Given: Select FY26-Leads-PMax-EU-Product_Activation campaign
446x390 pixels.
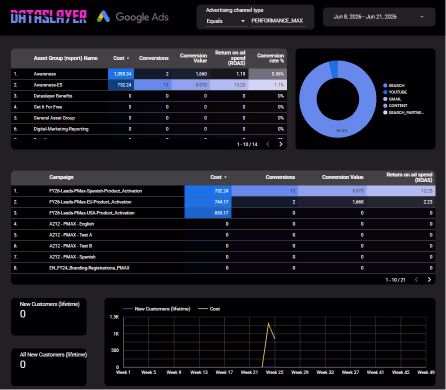Looking at the screenshot, I should pyautogui.click(x=223, y=202).
